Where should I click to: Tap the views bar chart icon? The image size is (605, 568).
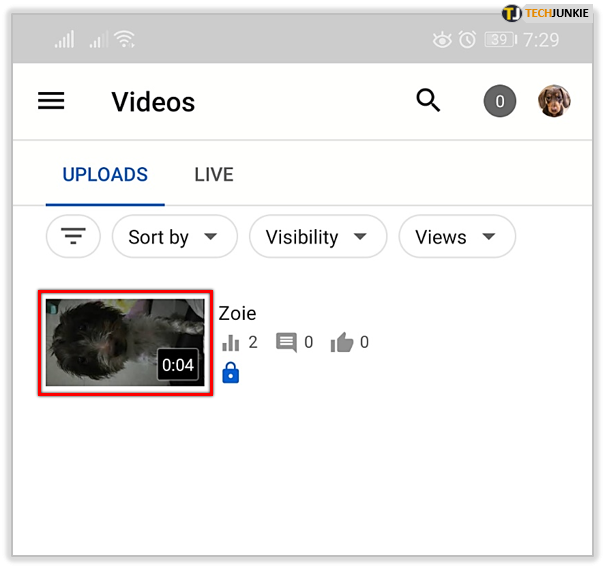tap(231, 342)
